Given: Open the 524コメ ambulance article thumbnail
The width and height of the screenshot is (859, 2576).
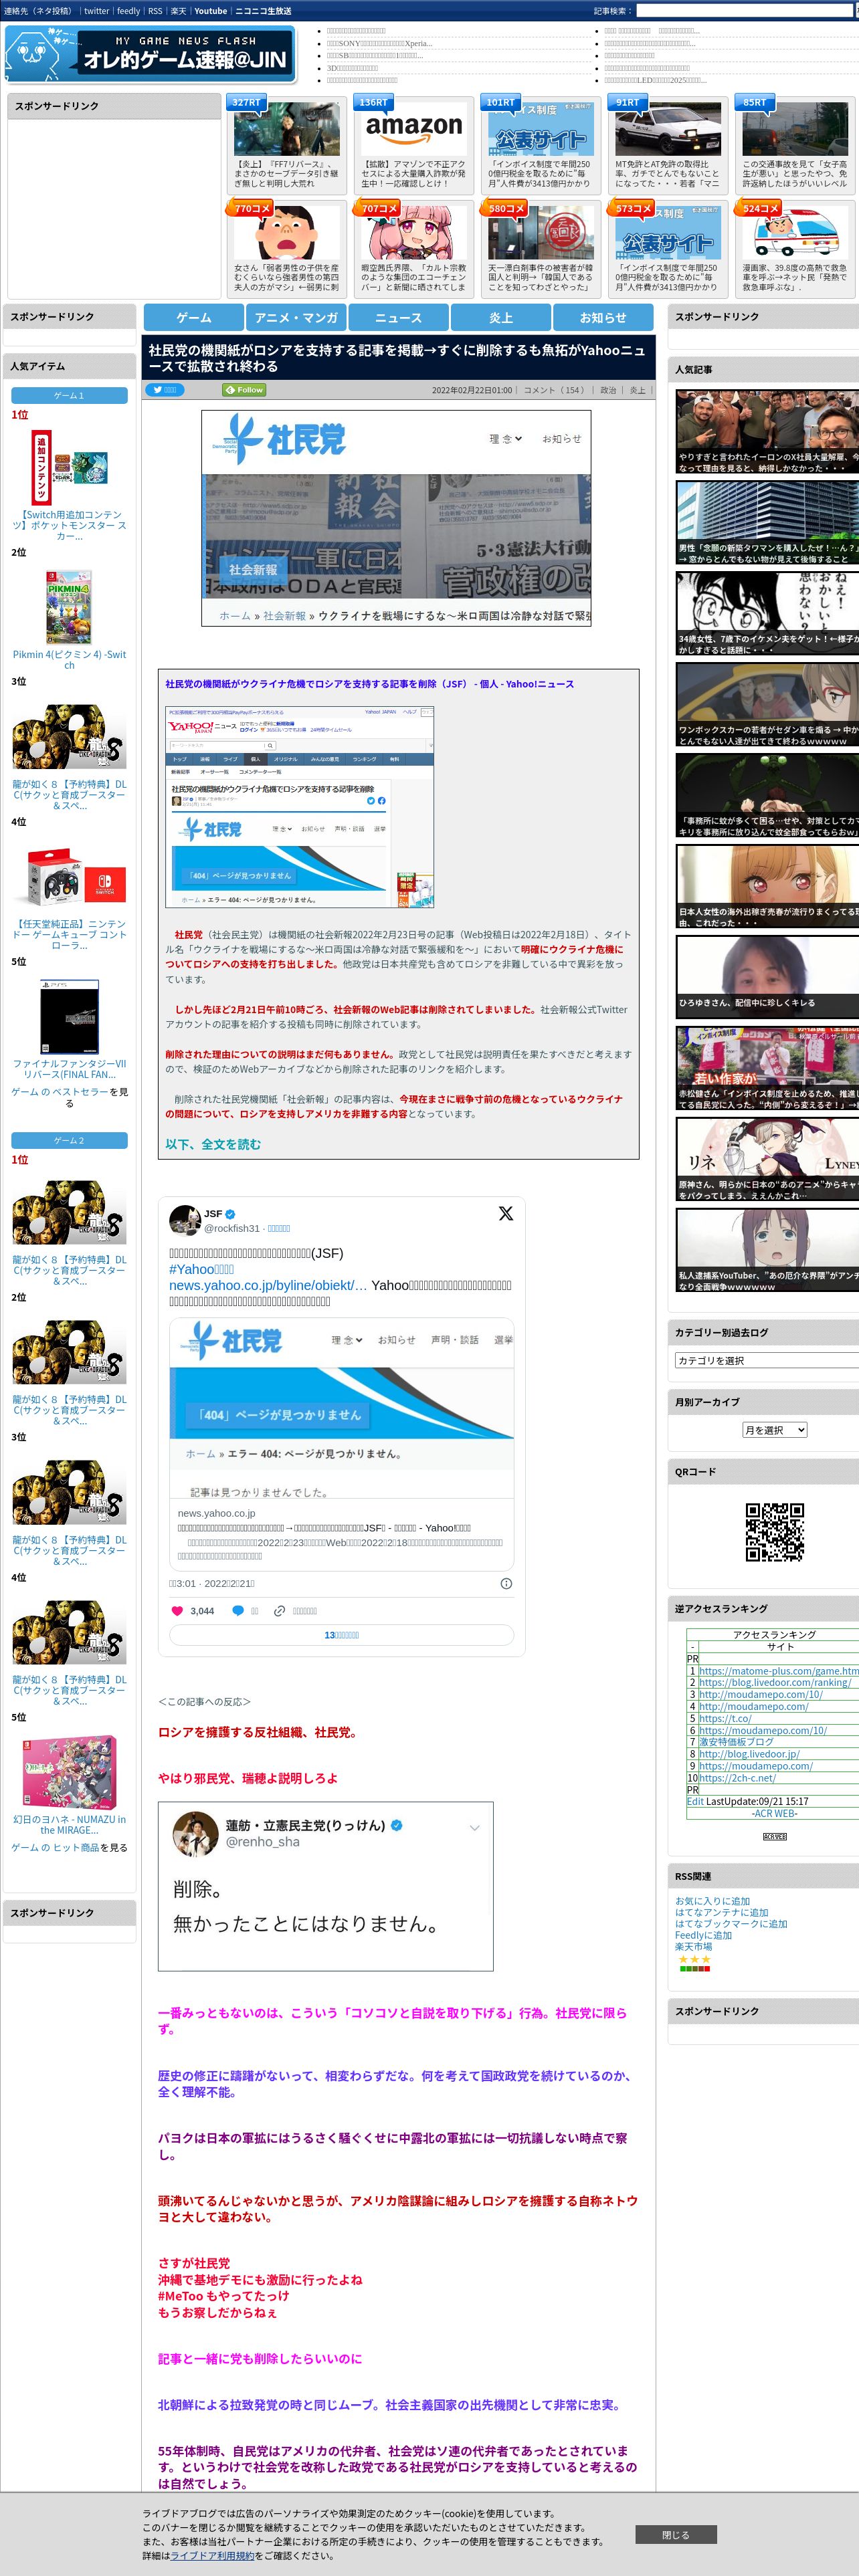Looking at the screenshot, I should pos(794,233).
